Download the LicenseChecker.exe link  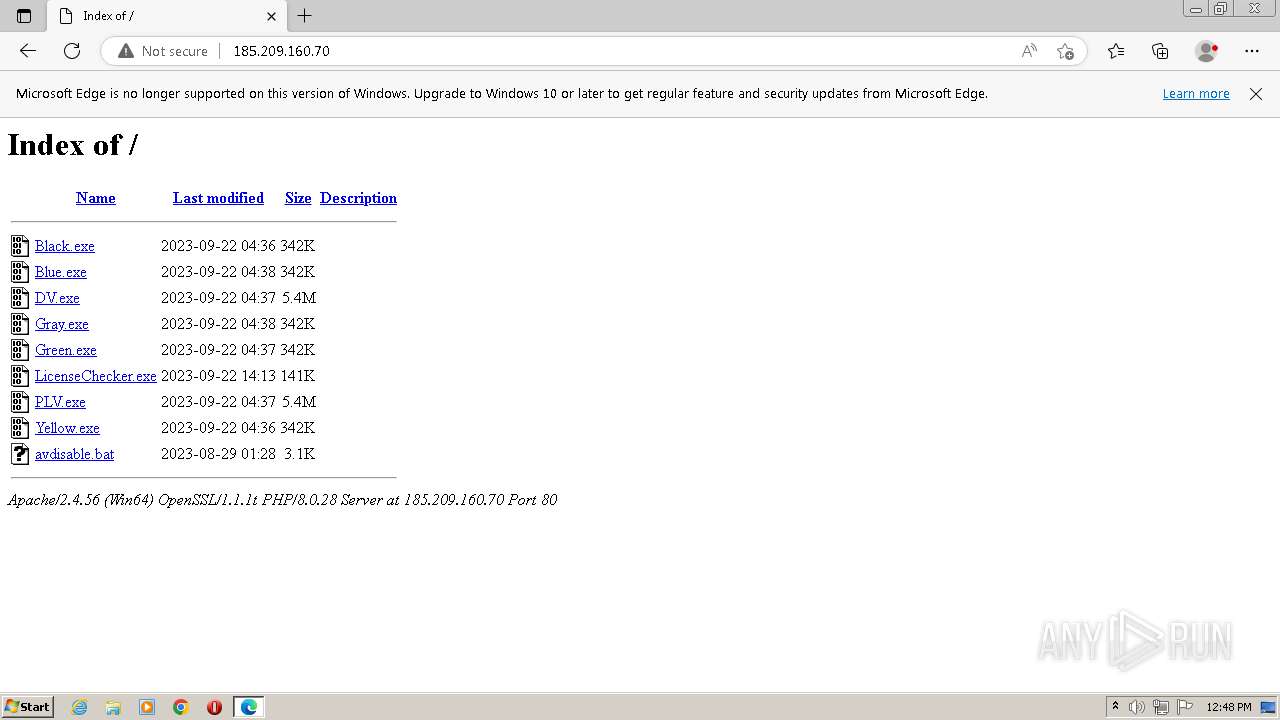tap(96, 376)
